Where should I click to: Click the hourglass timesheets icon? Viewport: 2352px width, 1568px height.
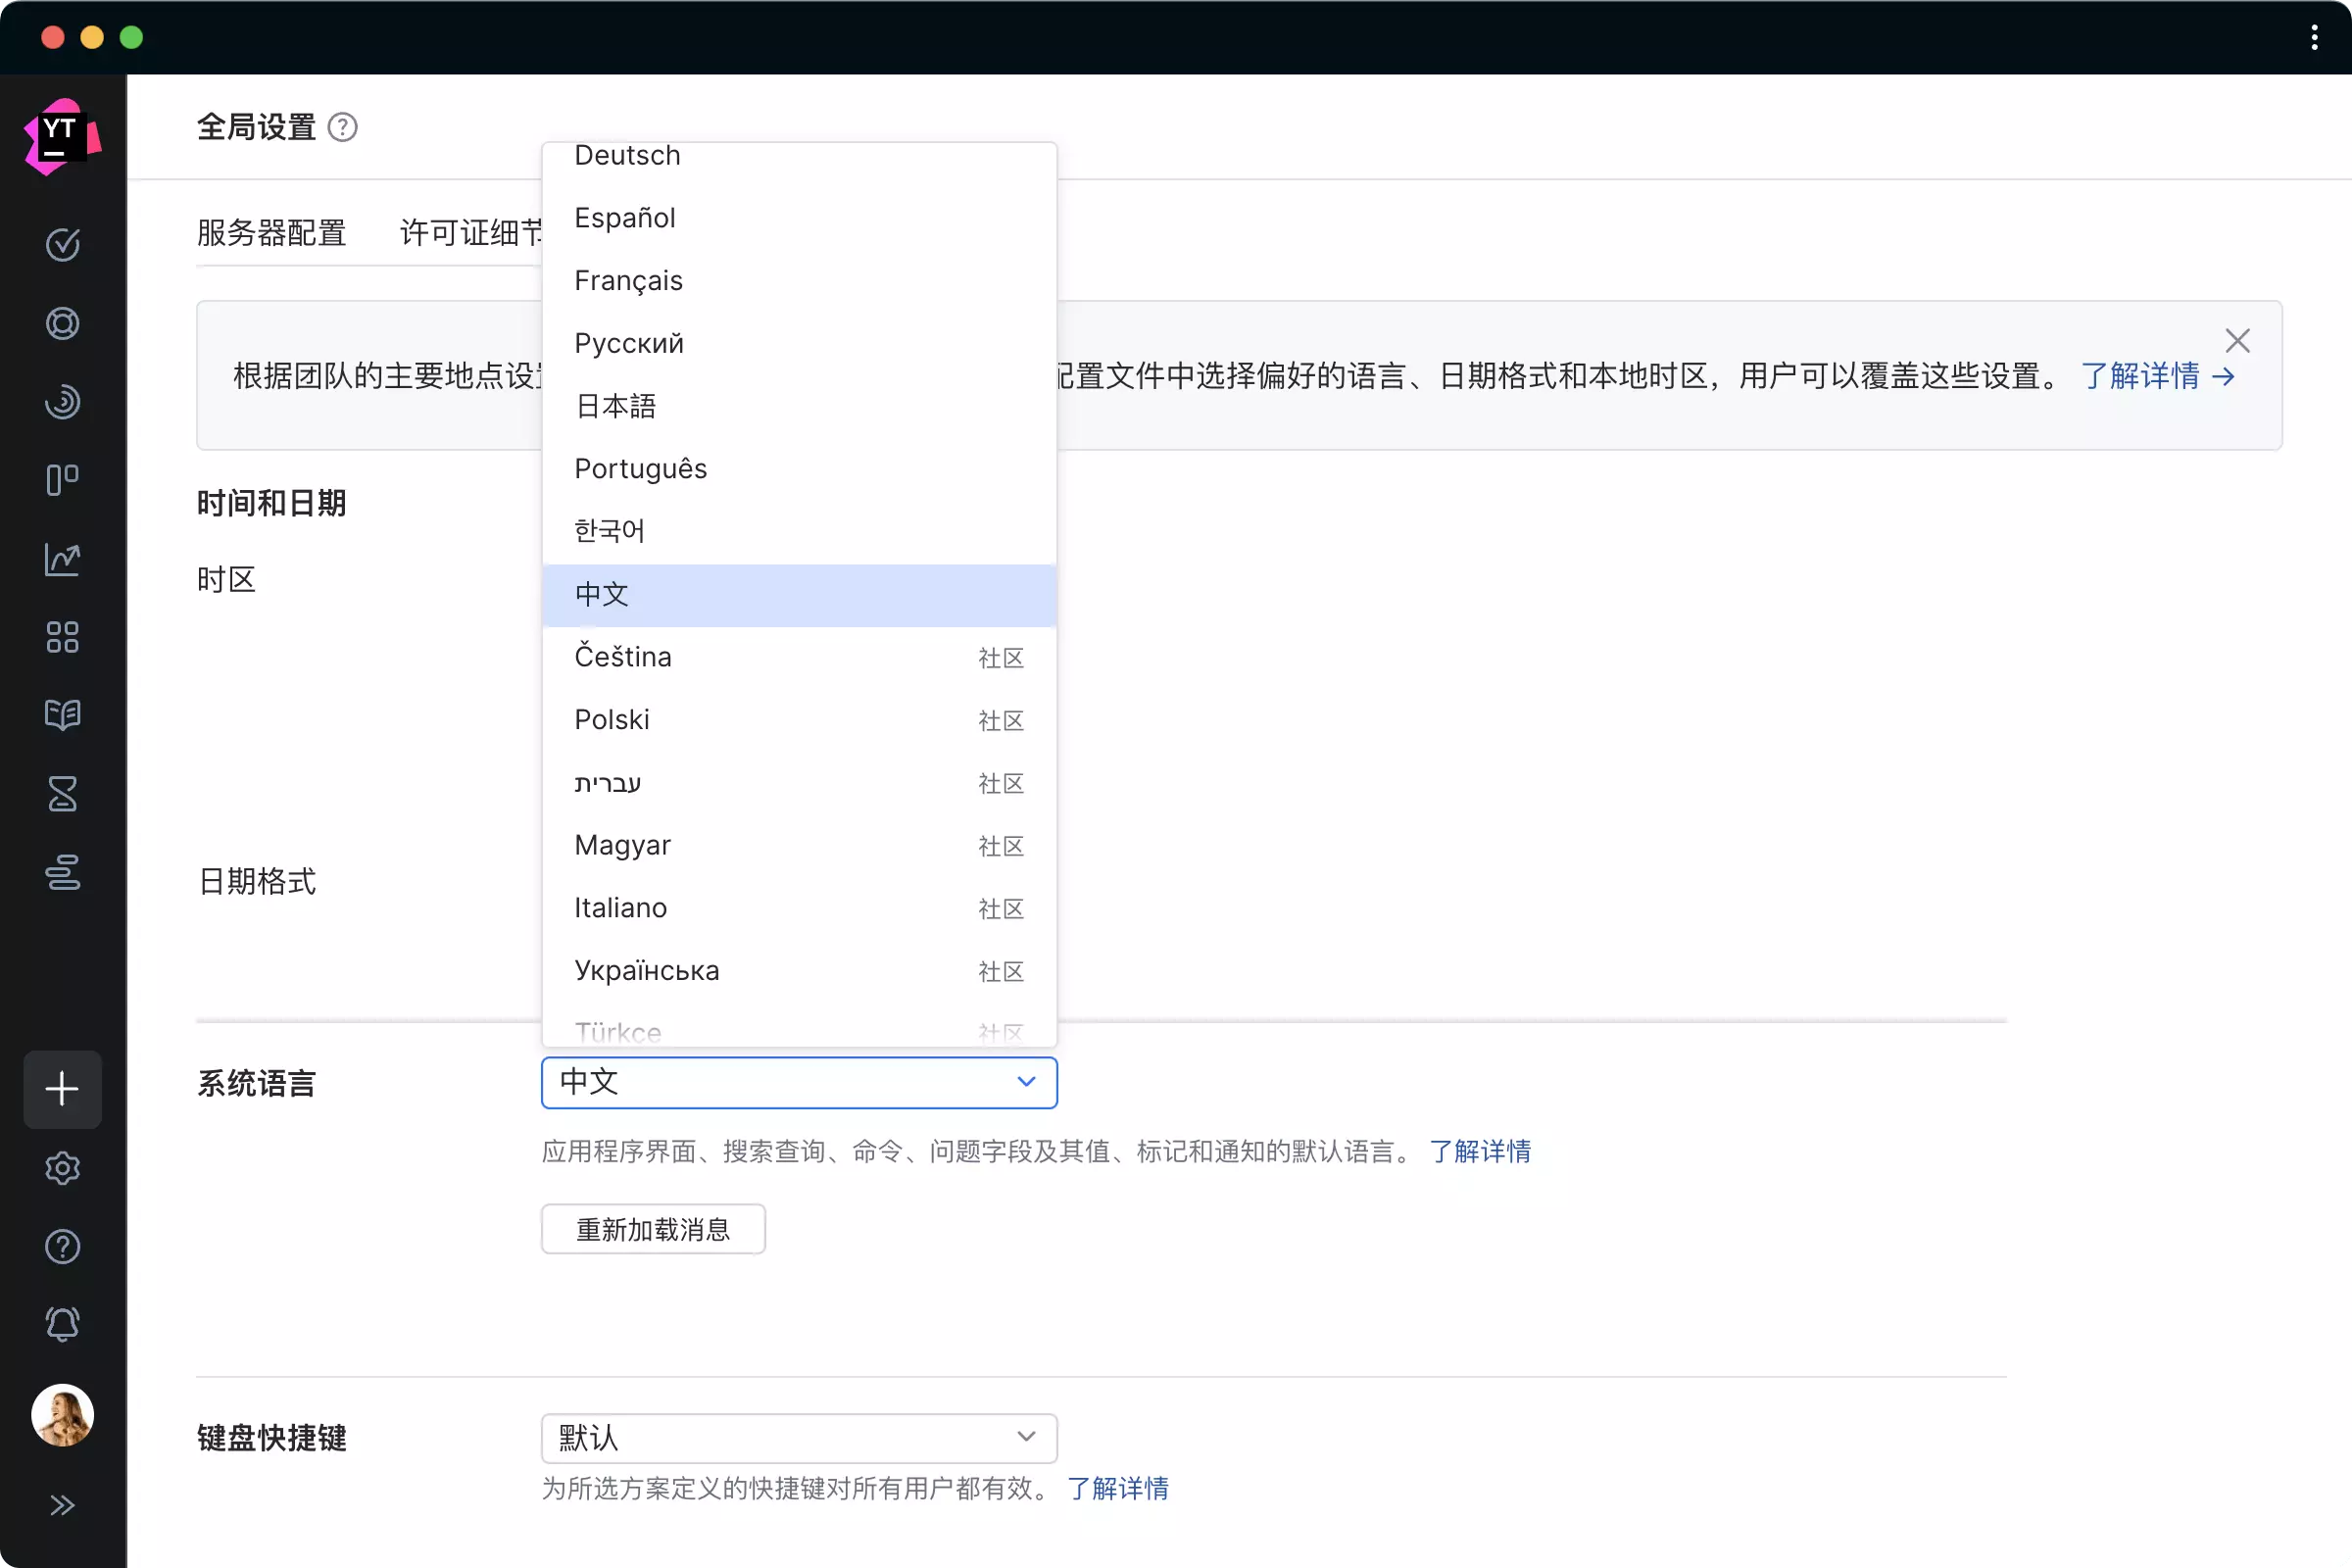point(62,794)
